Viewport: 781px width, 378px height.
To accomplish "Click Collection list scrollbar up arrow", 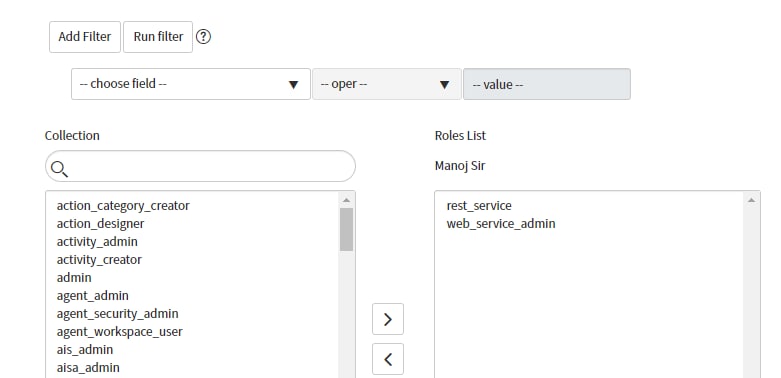I will pyautogui.click(x=347, y=200).
